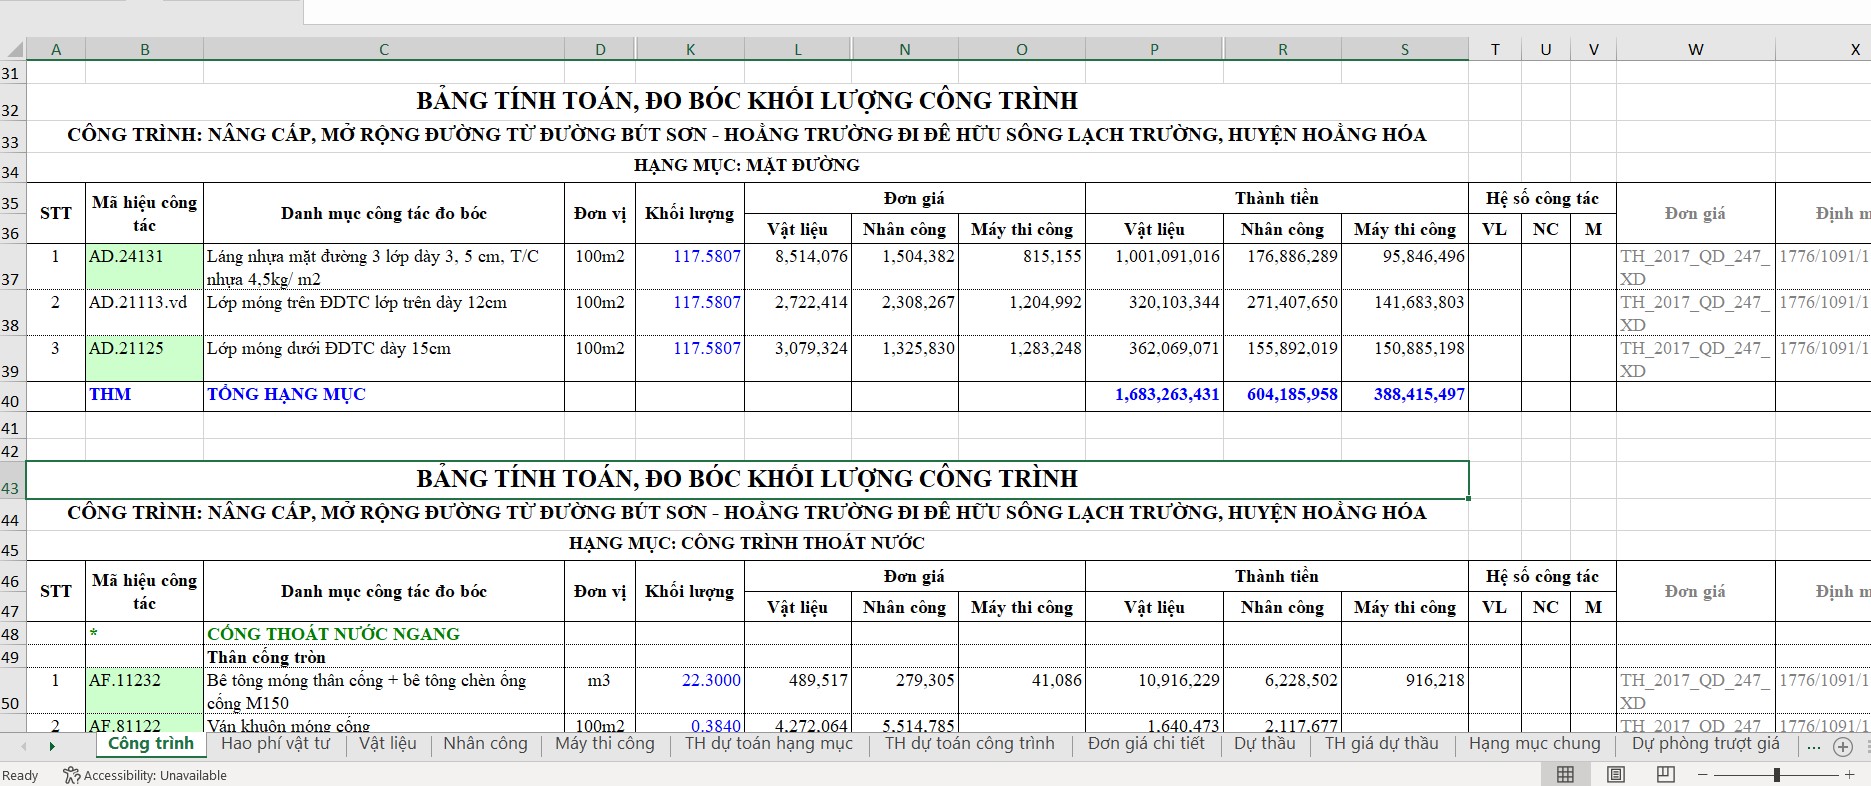Click the THM code cell
Screen dimensions: 1871x786
[x=145, y=396]
